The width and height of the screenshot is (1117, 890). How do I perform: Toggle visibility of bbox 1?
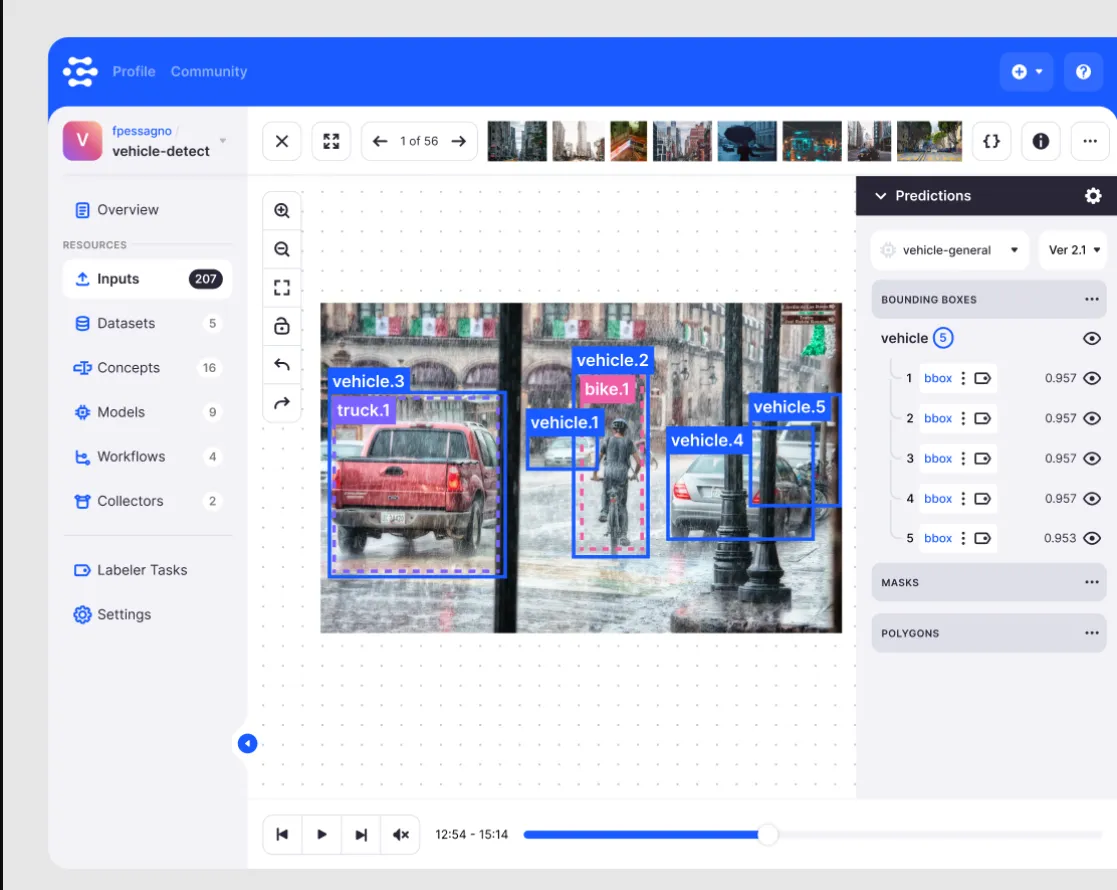[1091, 378]
